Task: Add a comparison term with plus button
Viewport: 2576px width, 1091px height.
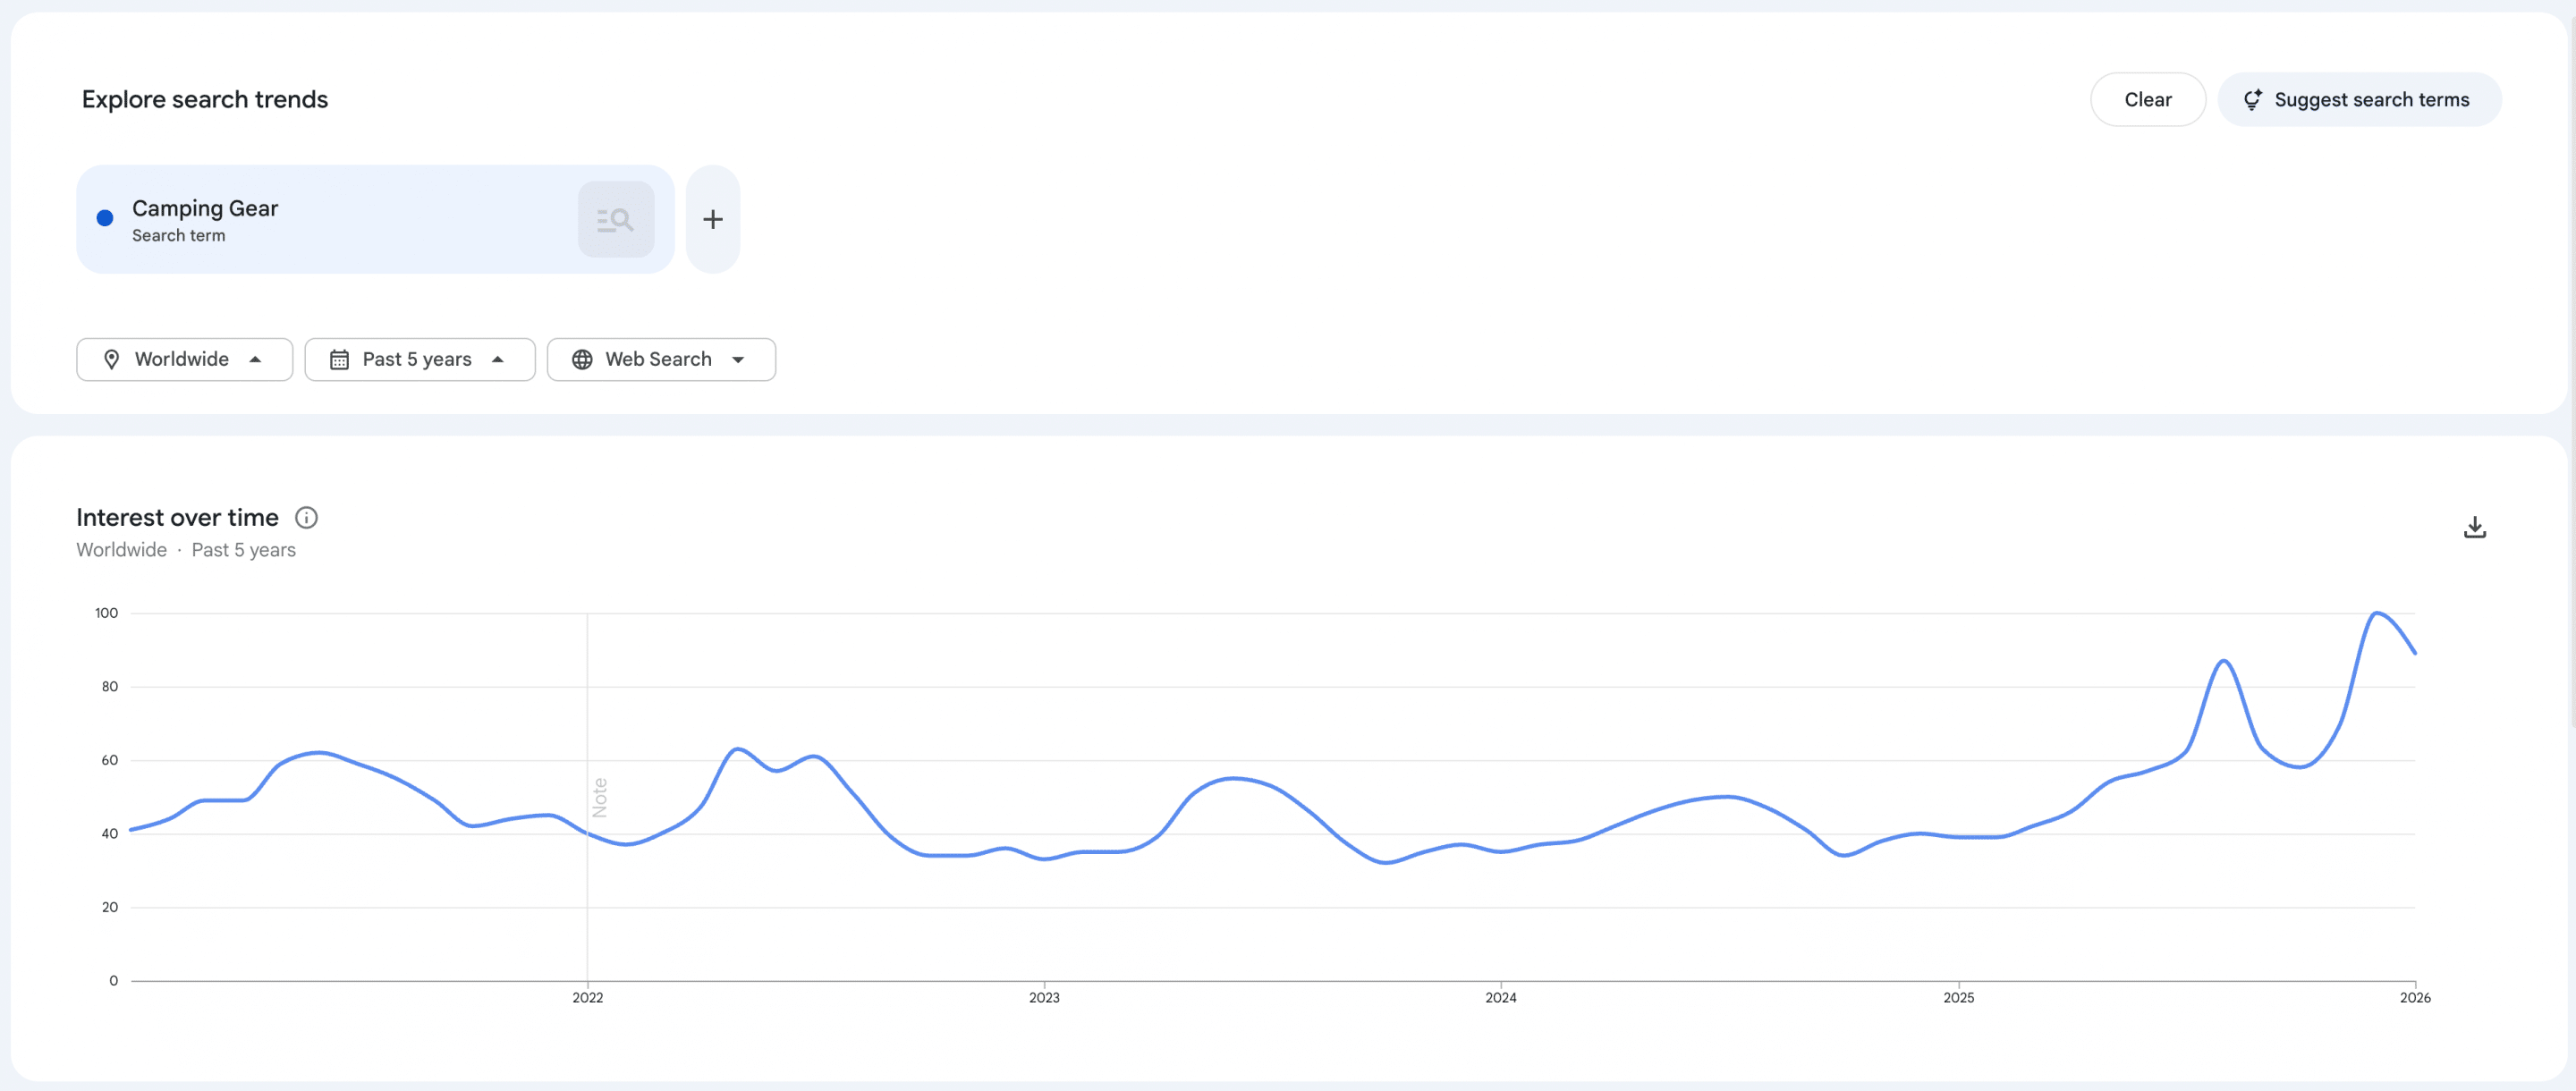Action: [x=712, y=219]
